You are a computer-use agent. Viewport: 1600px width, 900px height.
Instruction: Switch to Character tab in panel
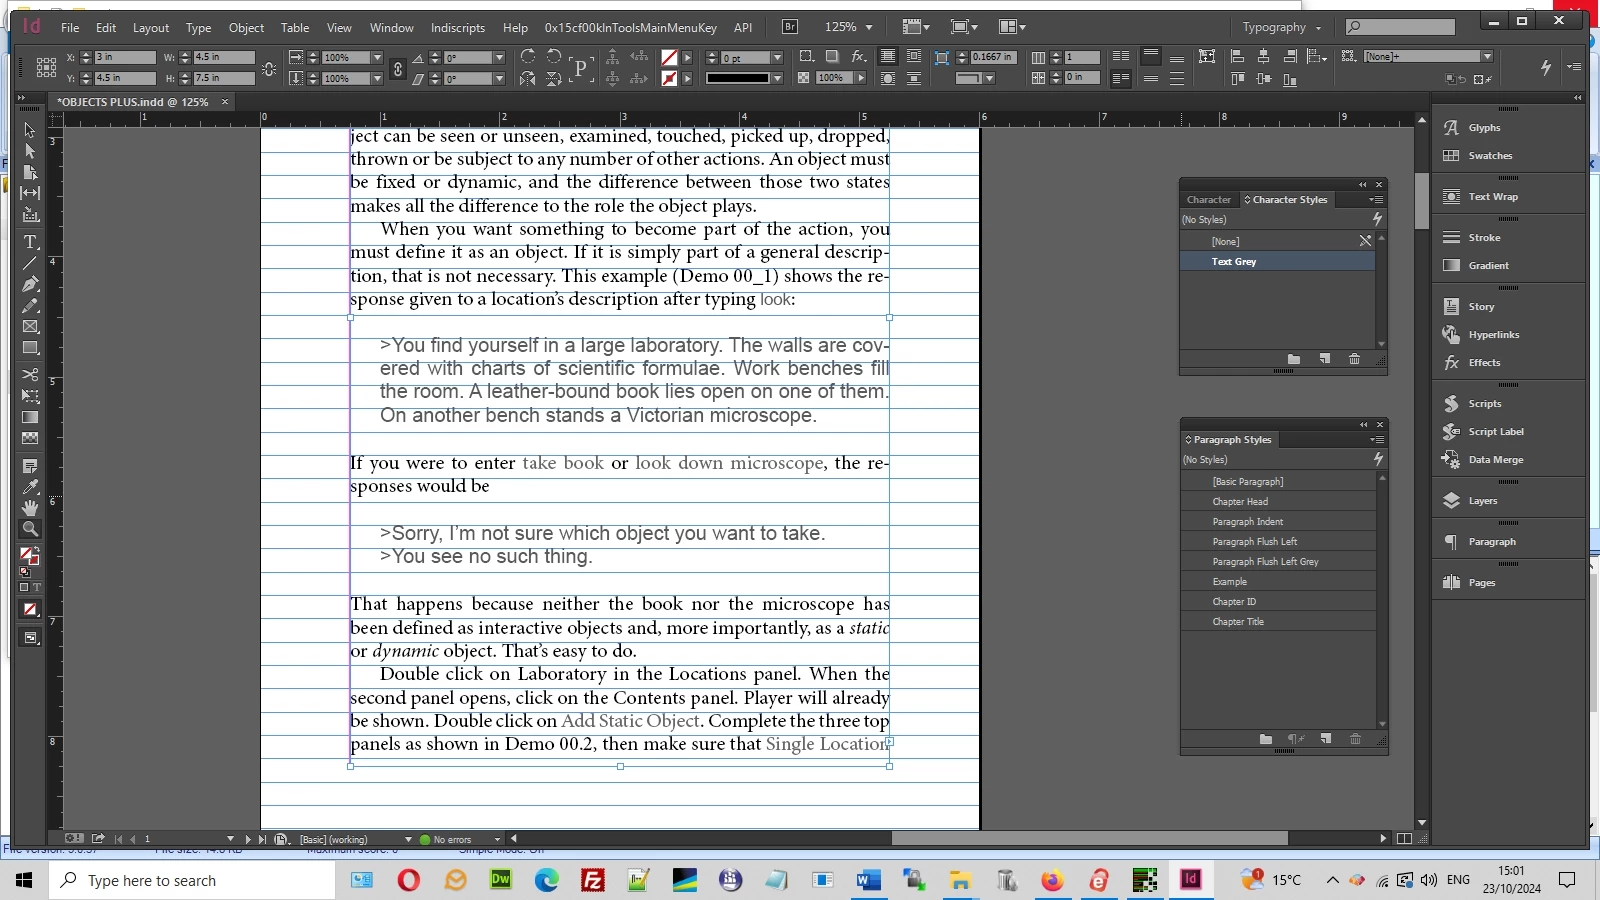(x=1209, y=200)
